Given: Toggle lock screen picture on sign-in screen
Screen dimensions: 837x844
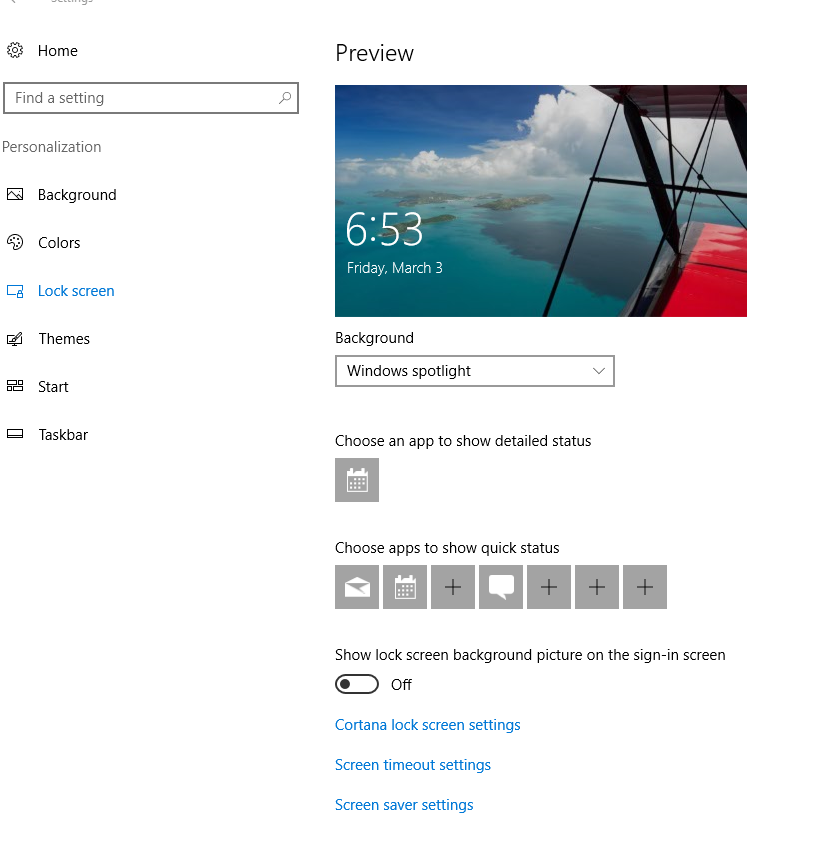Looking at the screenshot, I should pos(357,684).
